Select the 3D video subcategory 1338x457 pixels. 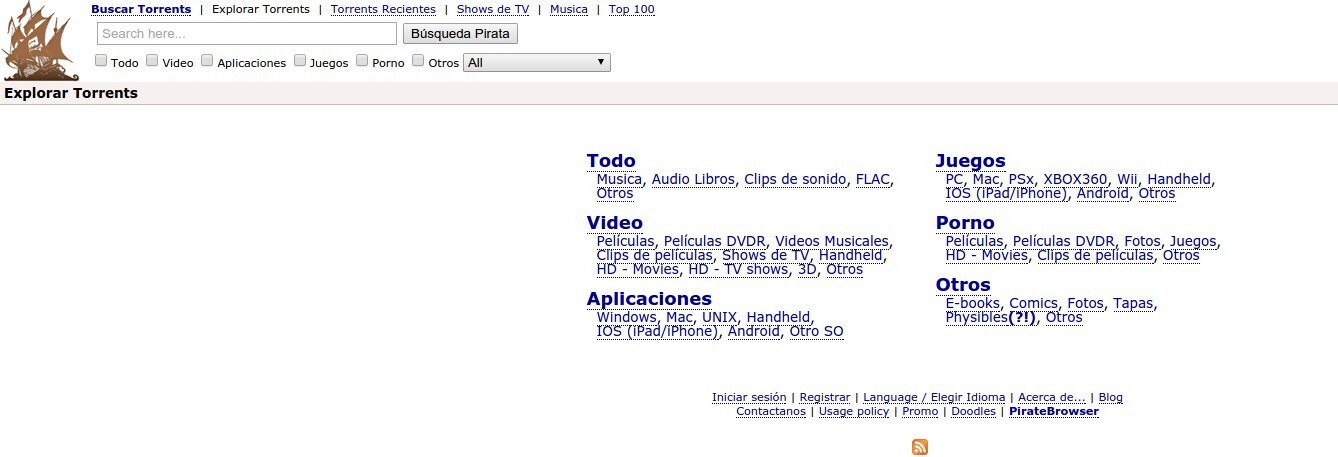807,270
